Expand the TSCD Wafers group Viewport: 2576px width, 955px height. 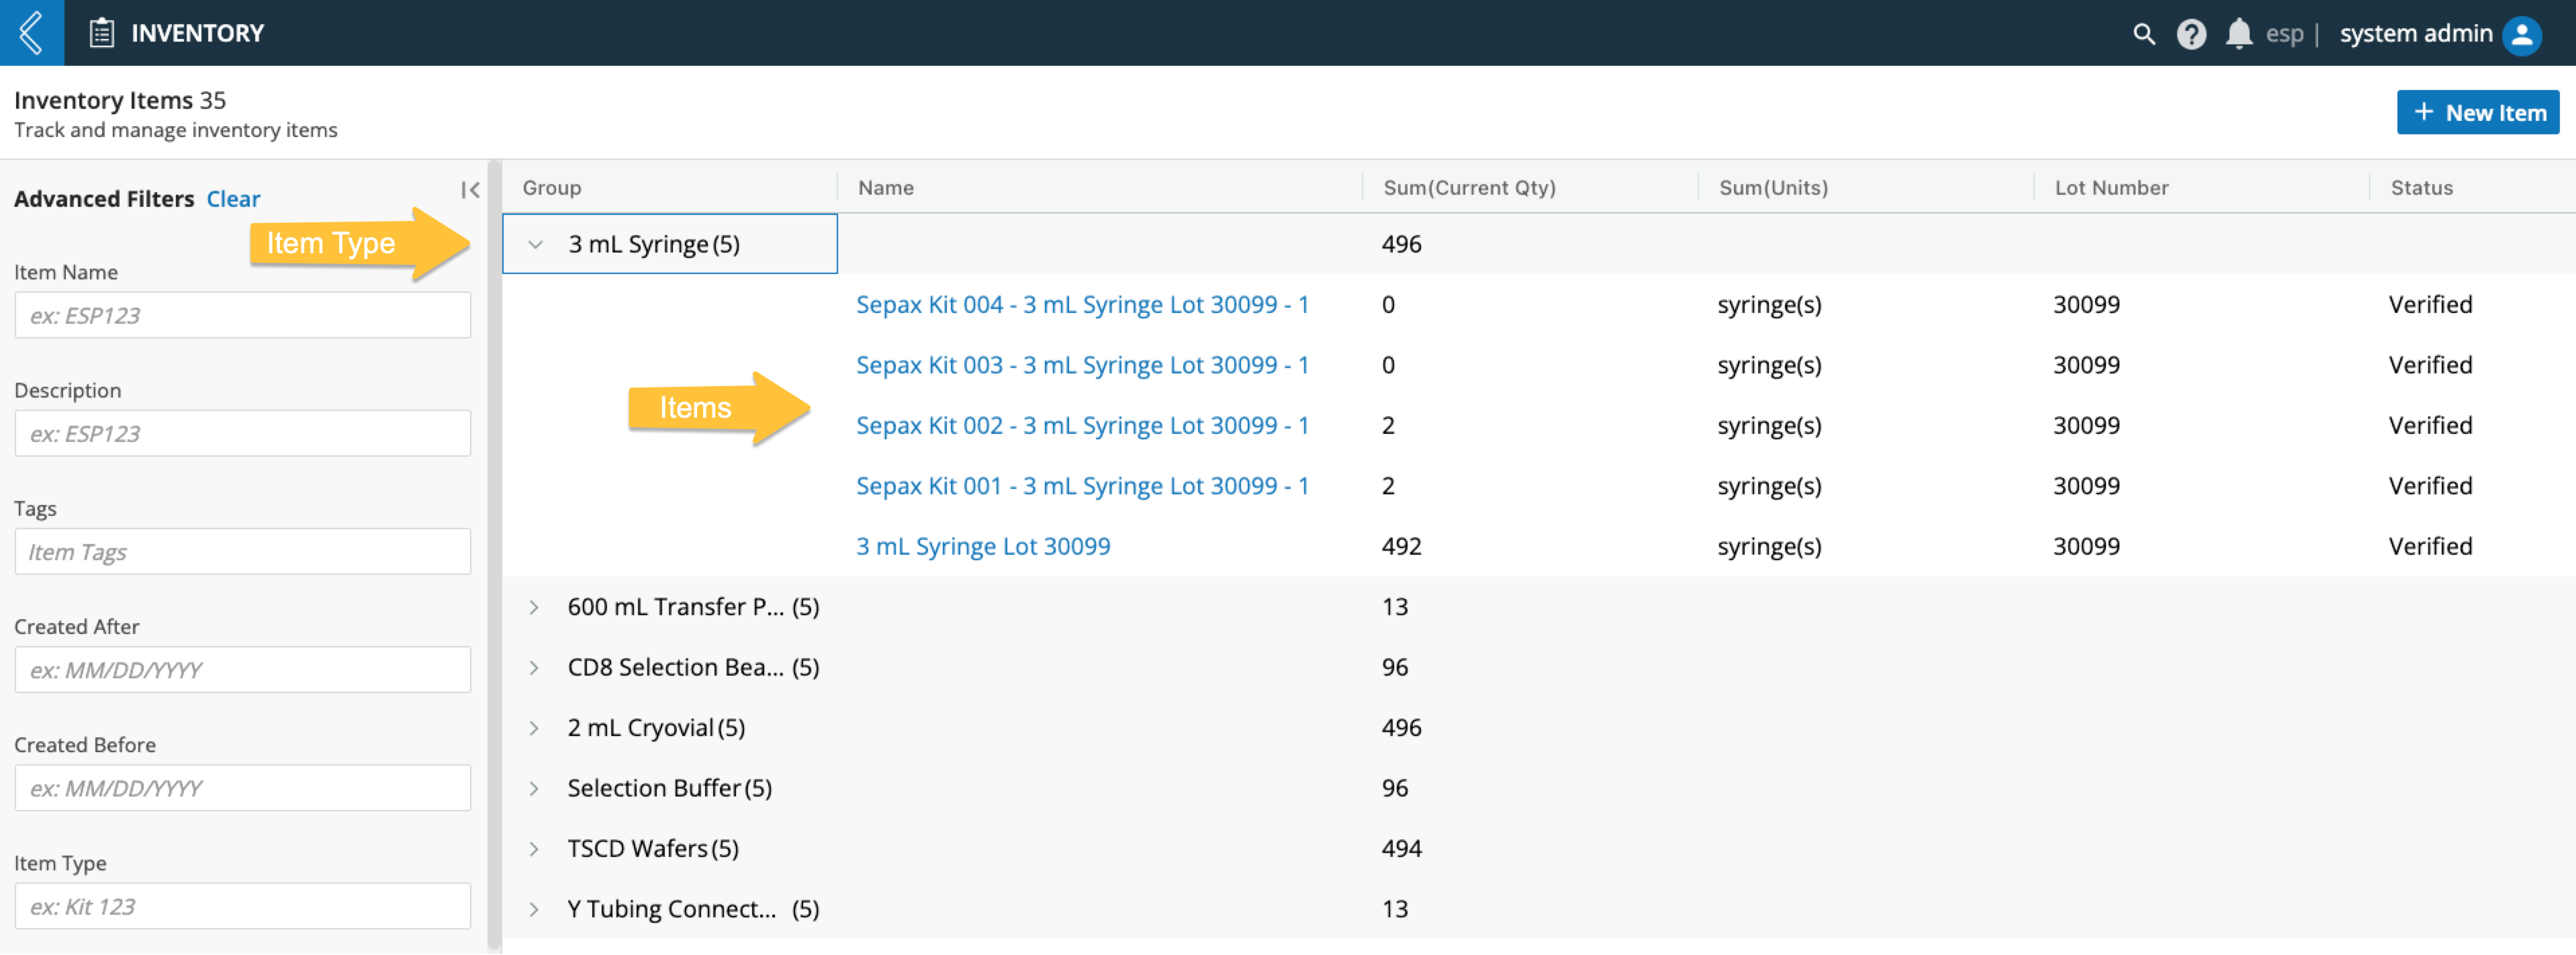[x=534, y=849]
